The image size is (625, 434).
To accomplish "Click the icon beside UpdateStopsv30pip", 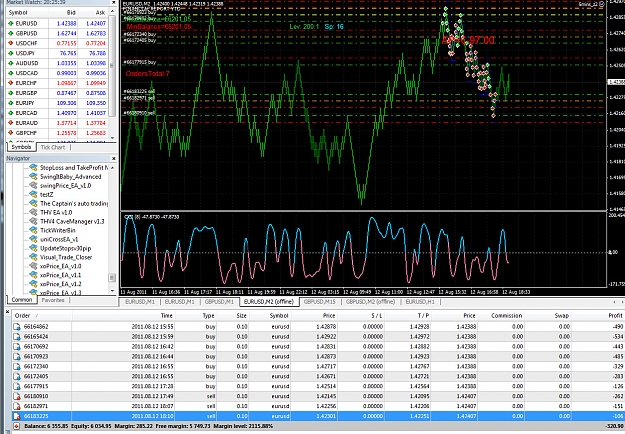I will tap(33, 248).
